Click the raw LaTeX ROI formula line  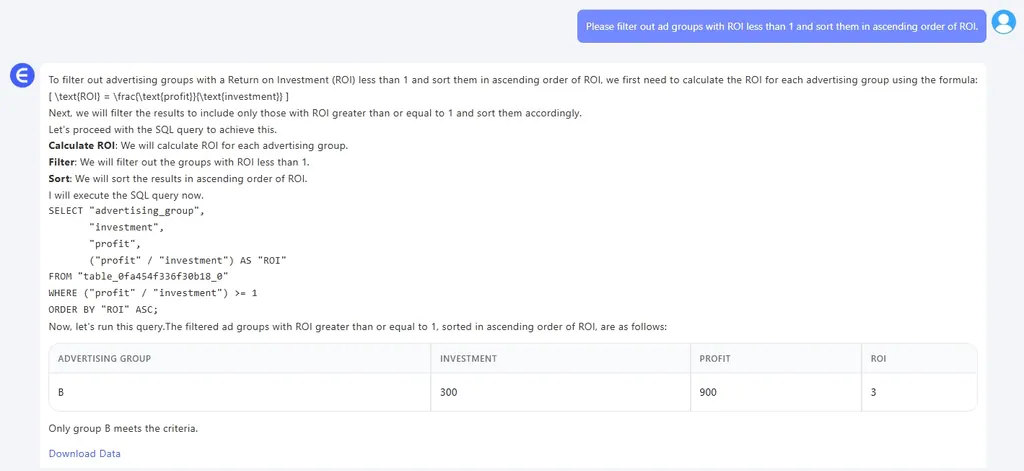168,96
